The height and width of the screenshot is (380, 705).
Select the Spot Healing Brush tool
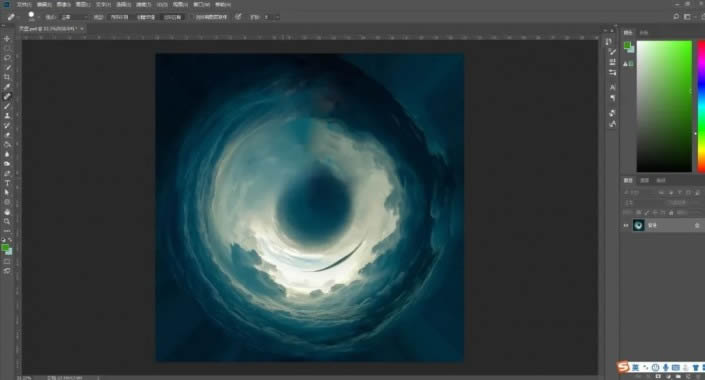pyautogui.click(x=7, y=96)
